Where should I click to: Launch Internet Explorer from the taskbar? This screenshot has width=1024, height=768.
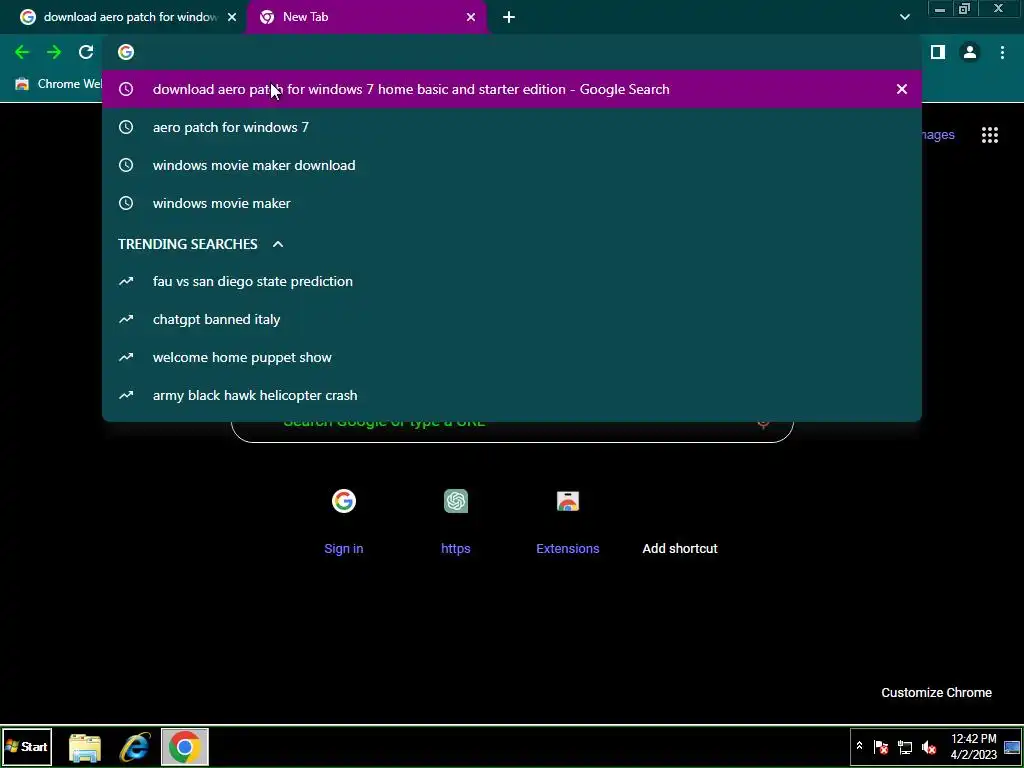[135, 747]
